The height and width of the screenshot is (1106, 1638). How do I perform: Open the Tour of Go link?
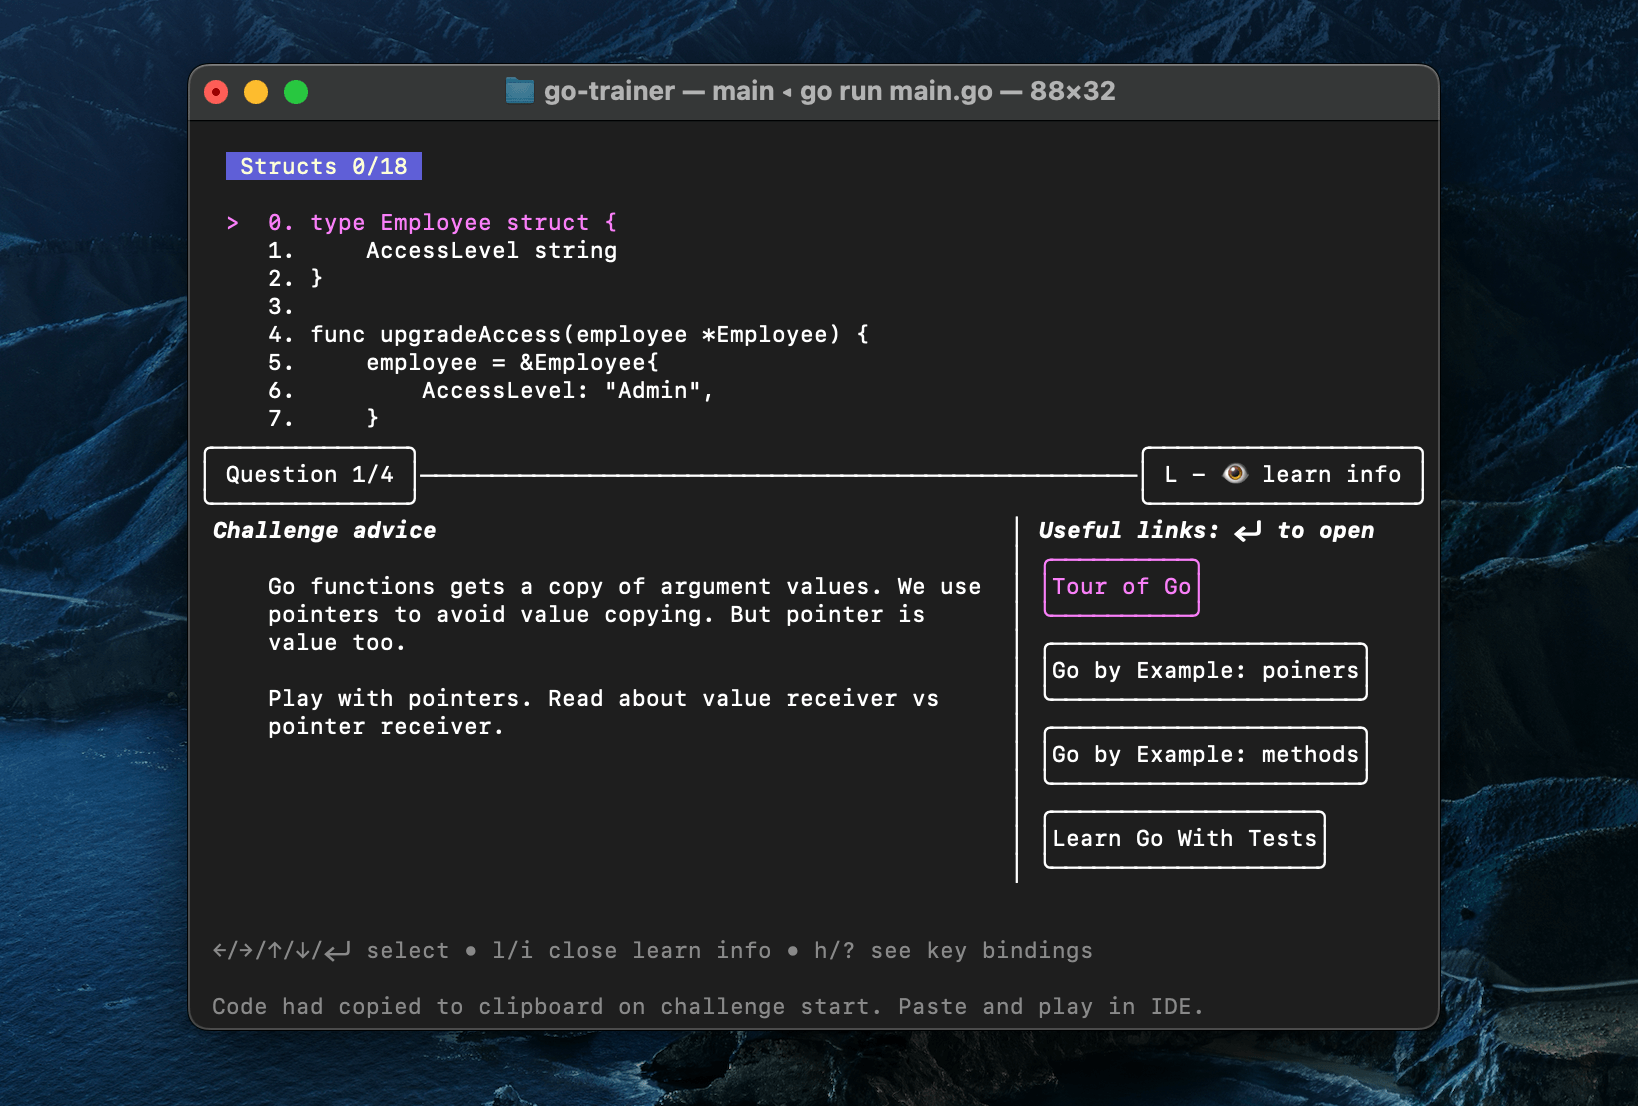pos(1121,587)
